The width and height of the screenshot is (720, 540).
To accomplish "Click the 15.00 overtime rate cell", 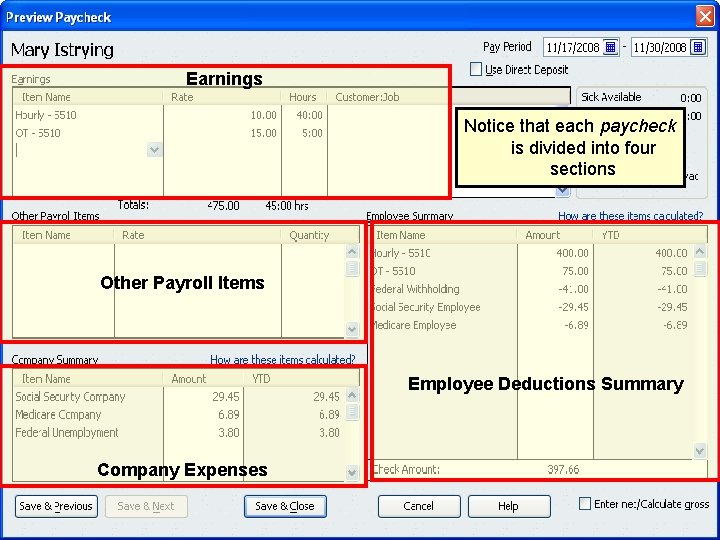I will pos(264,133).
